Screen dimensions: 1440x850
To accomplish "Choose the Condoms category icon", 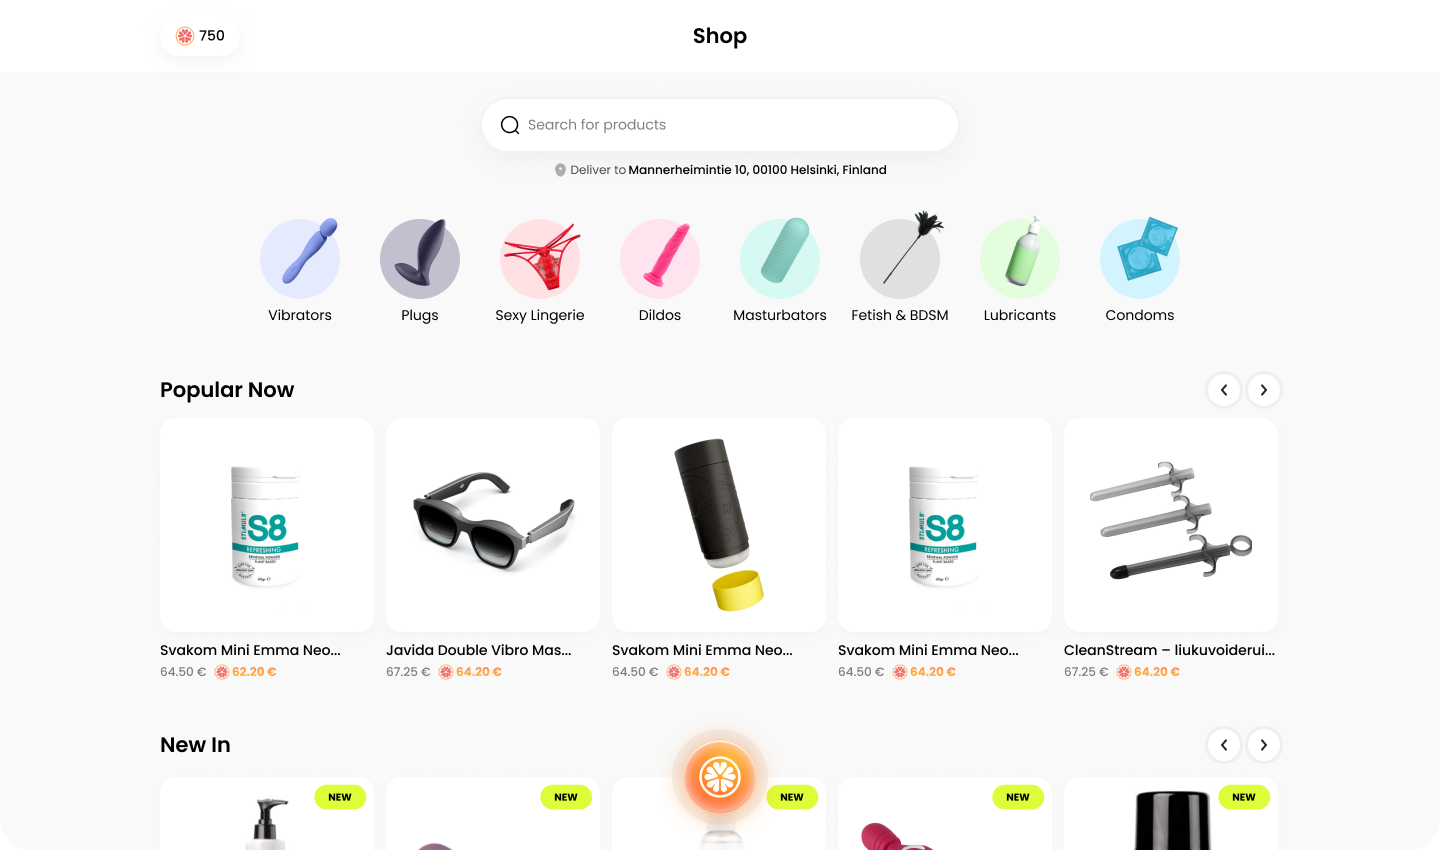I will pyautogui.click(x=1140, y=259).
